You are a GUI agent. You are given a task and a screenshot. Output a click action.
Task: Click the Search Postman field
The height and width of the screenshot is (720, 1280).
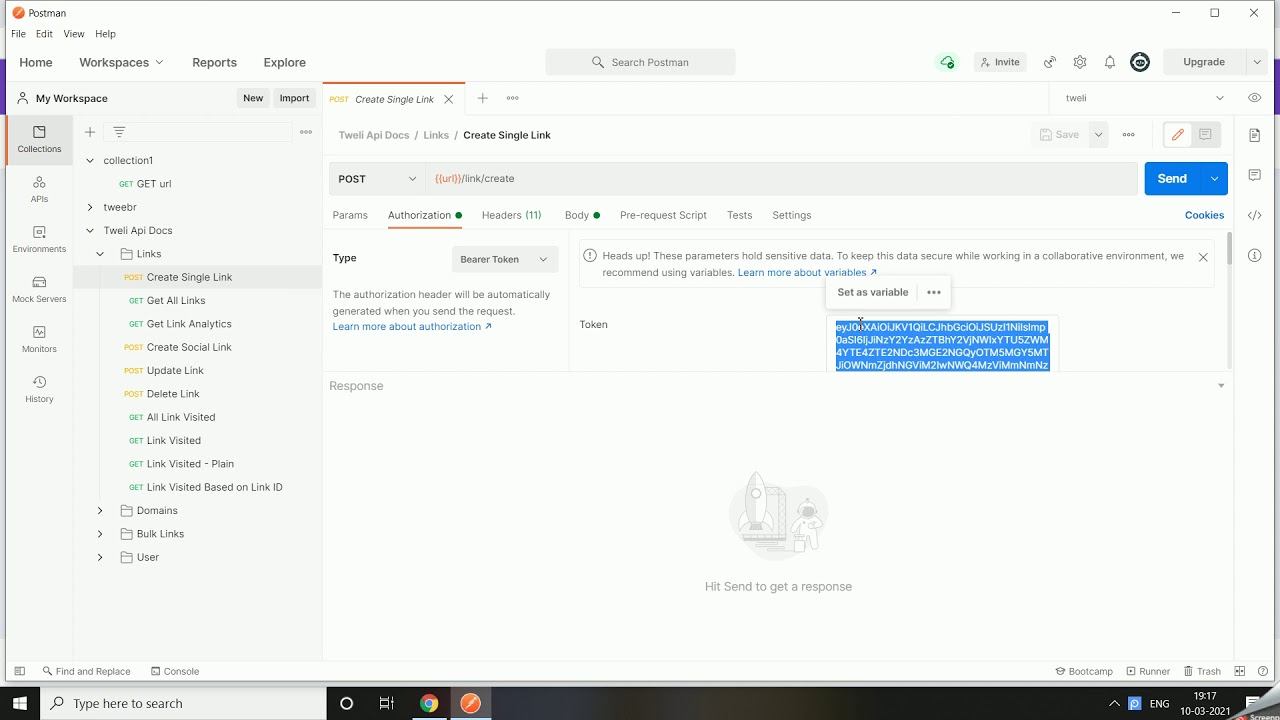640,62
